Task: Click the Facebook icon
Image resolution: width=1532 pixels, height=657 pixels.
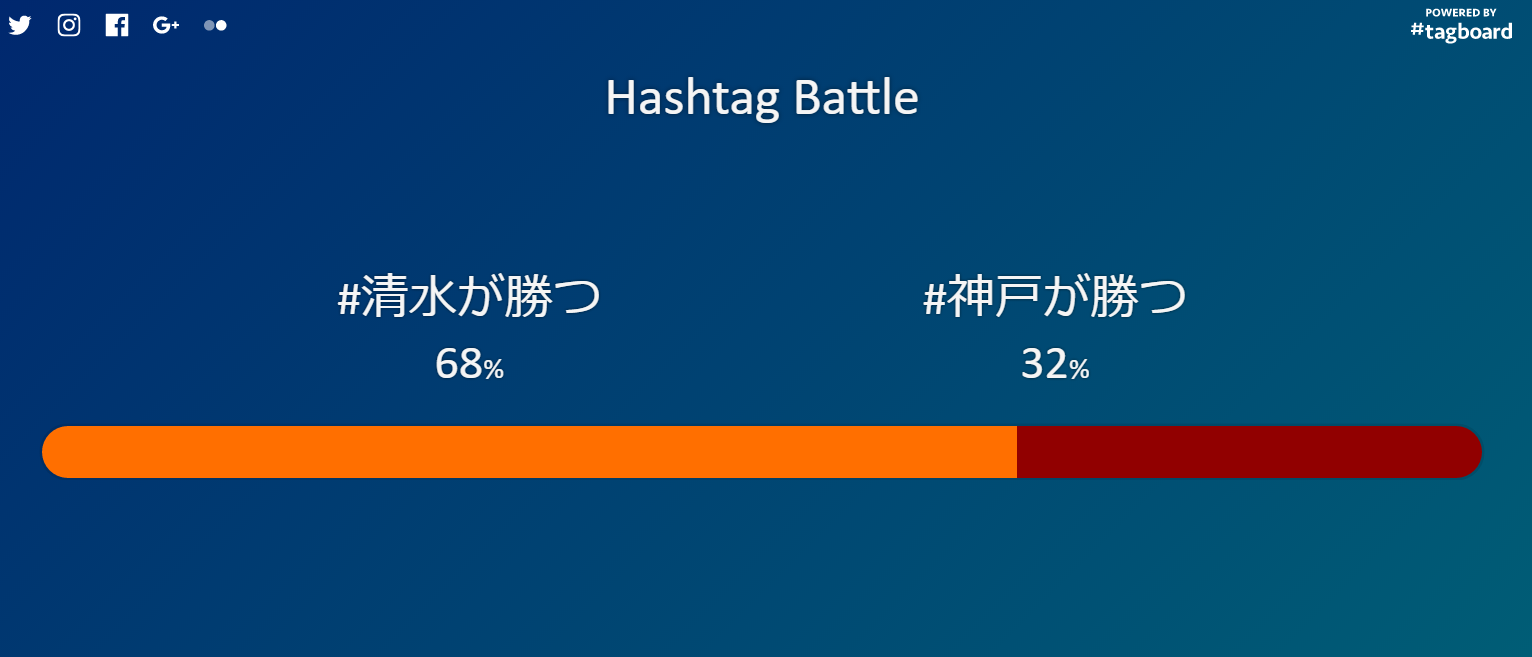Action: (x=117, y=25)
